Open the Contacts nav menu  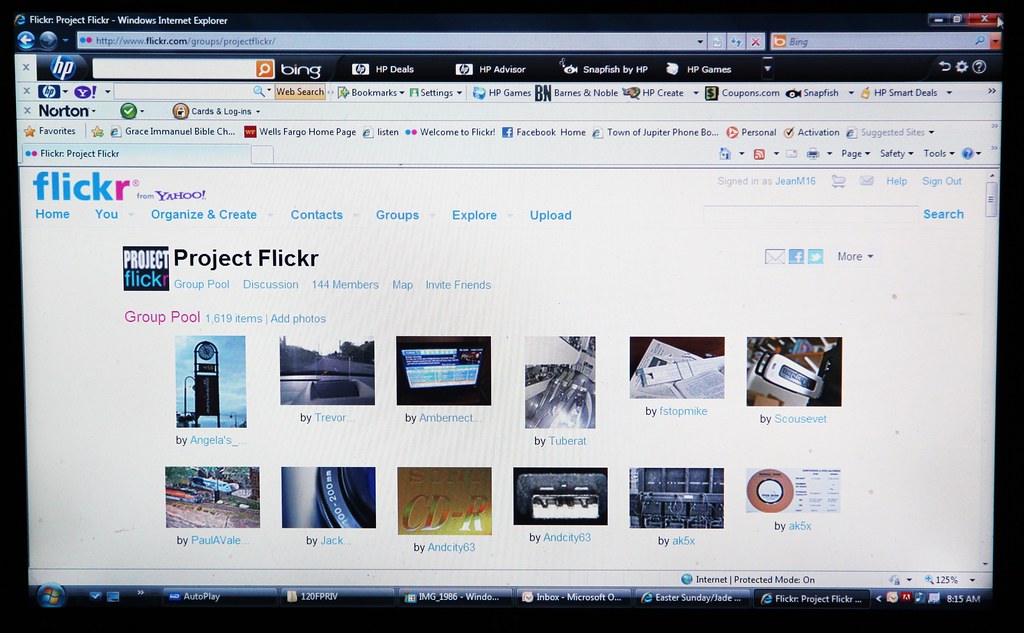click(x=317, y=215)
